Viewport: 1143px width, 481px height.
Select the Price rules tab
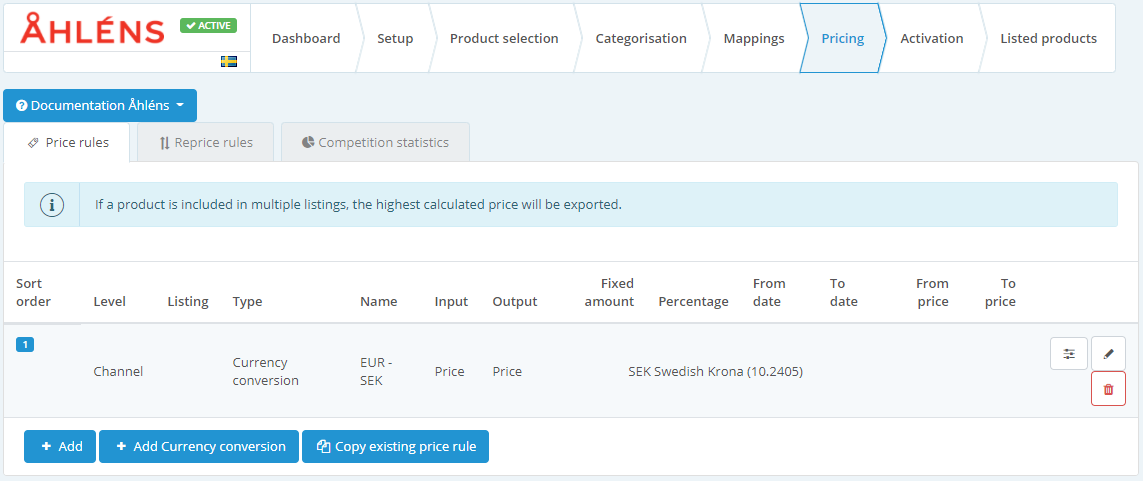coord(67,142)
